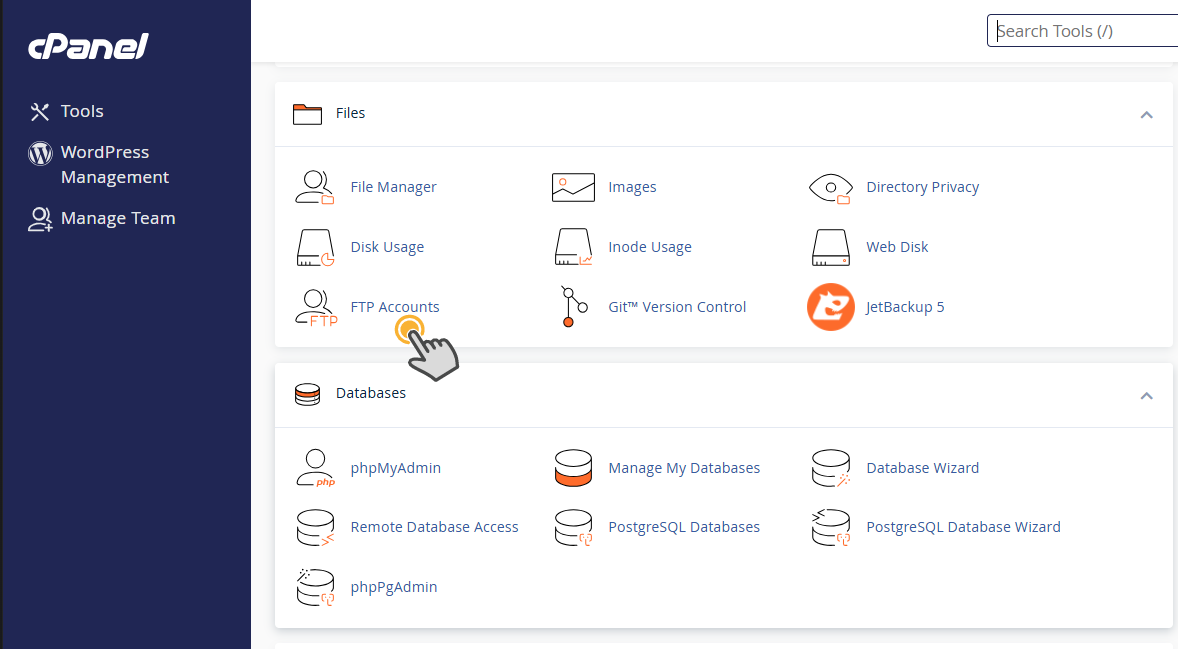Launch the phpMyAdmin link
Image resolution: width=1178 pixels, height=649 pixels.
tap(396, 468)
